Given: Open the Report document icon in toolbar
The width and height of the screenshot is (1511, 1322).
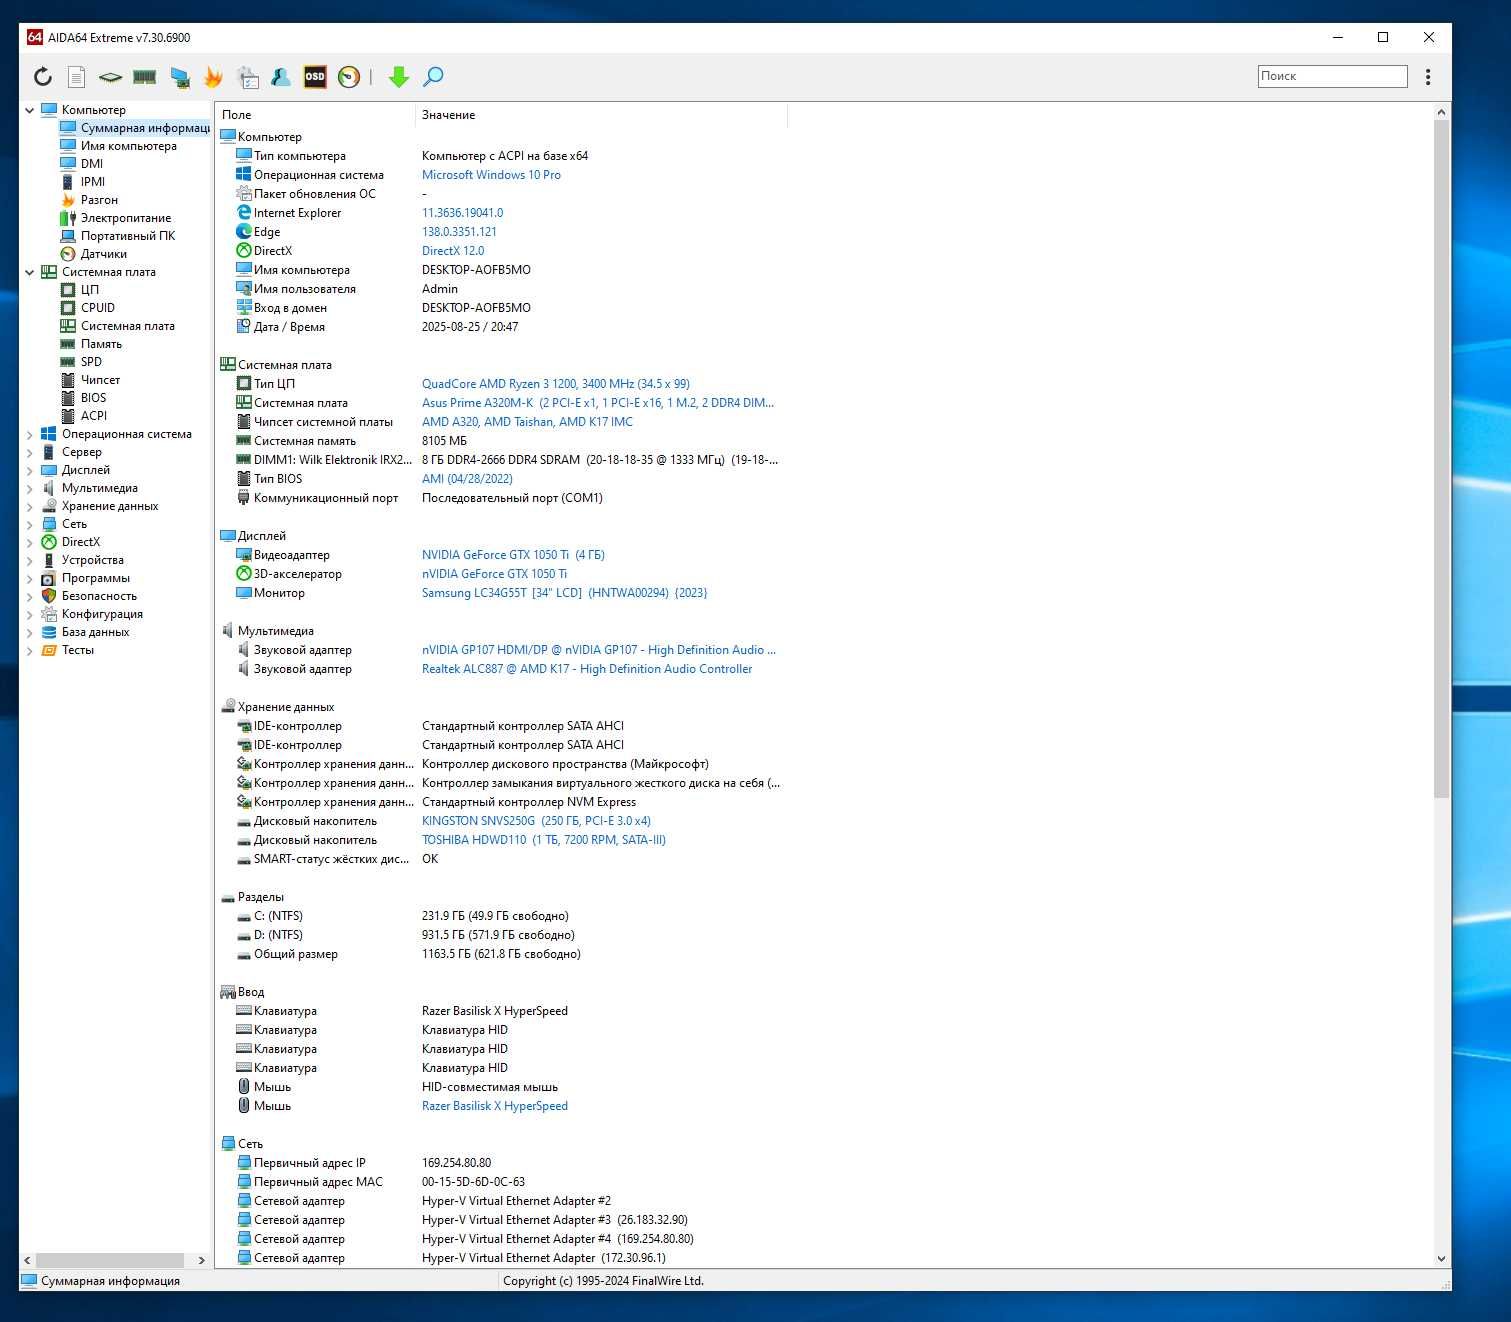Looking at the screenshot, I should (x=77, y=77).
